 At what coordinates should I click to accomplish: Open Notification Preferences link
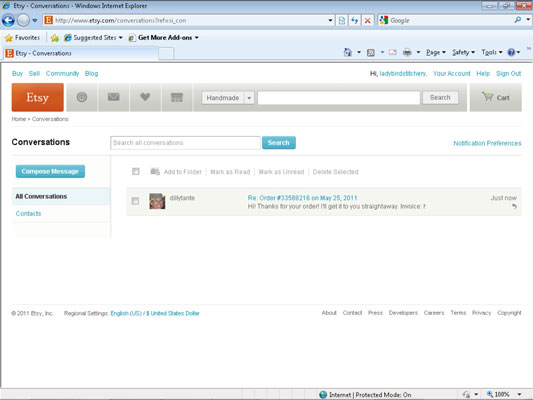tap(487, 143)
